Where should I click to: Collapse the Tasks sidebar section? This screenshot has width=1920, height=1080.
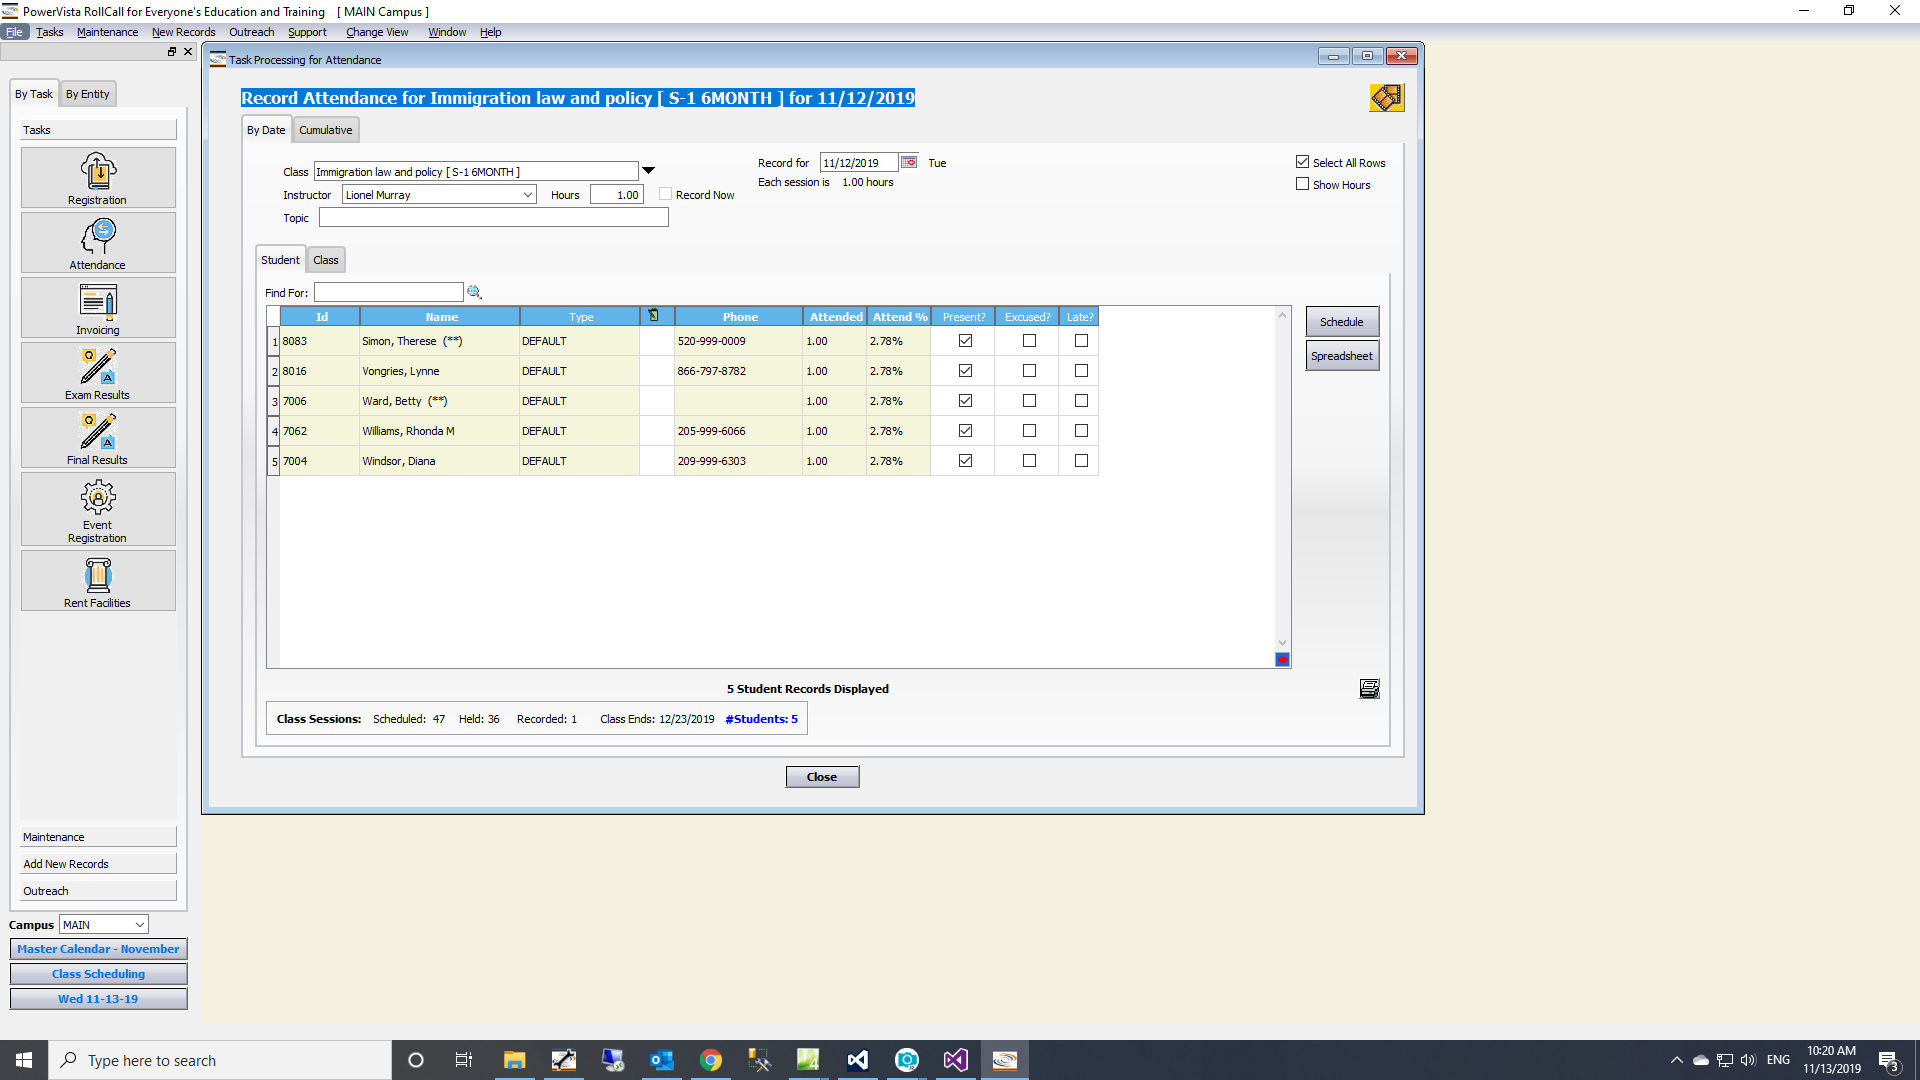98,130
